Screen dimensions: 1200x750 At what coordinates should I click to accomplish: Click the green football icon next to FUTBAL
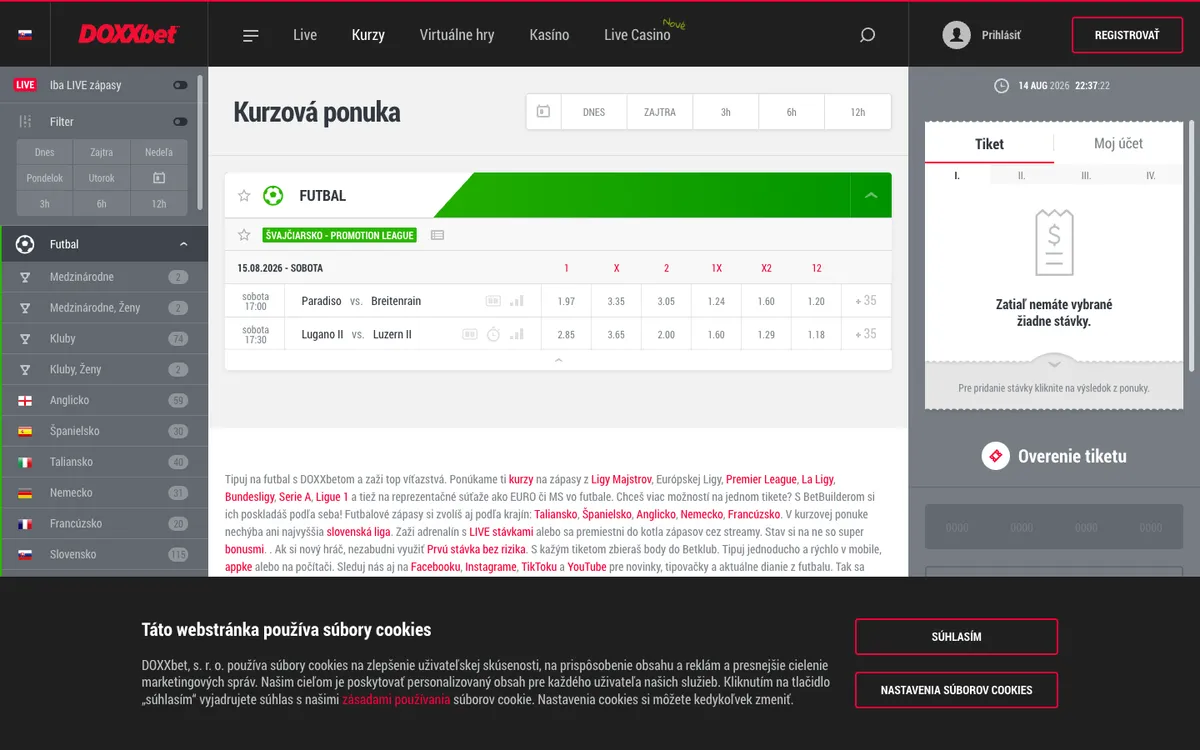point(273,196)
